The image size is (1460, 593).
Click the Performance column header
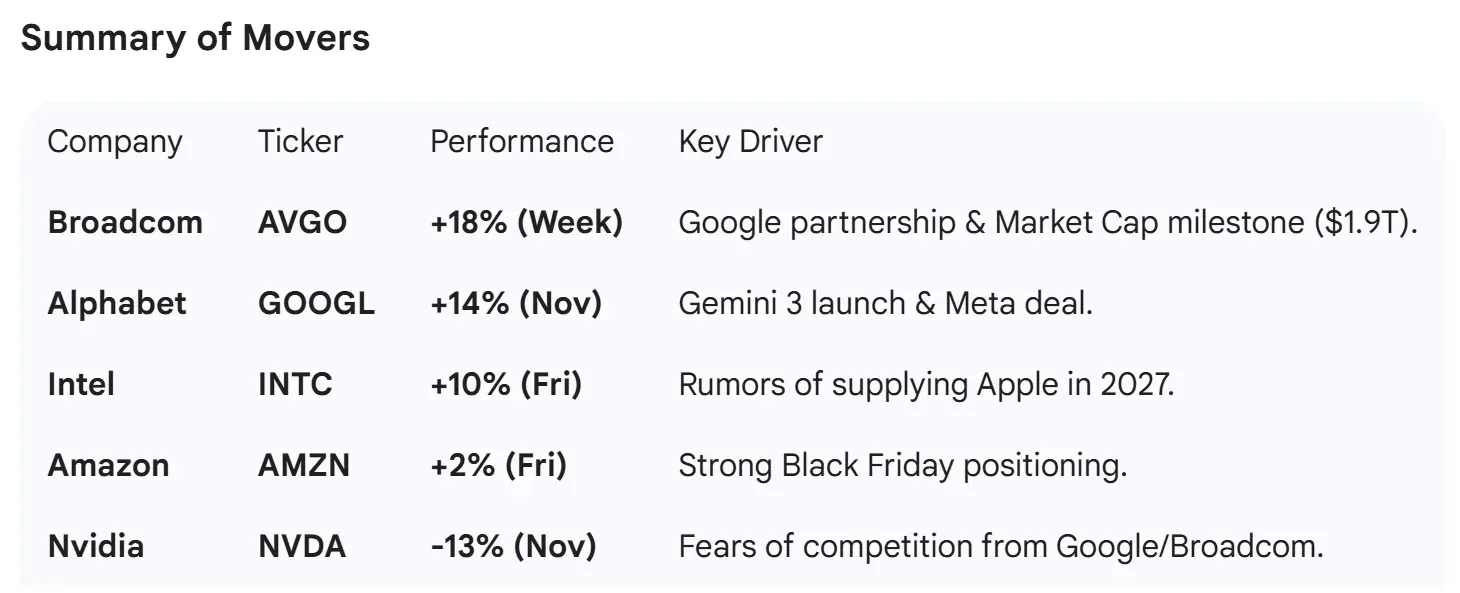522,142
